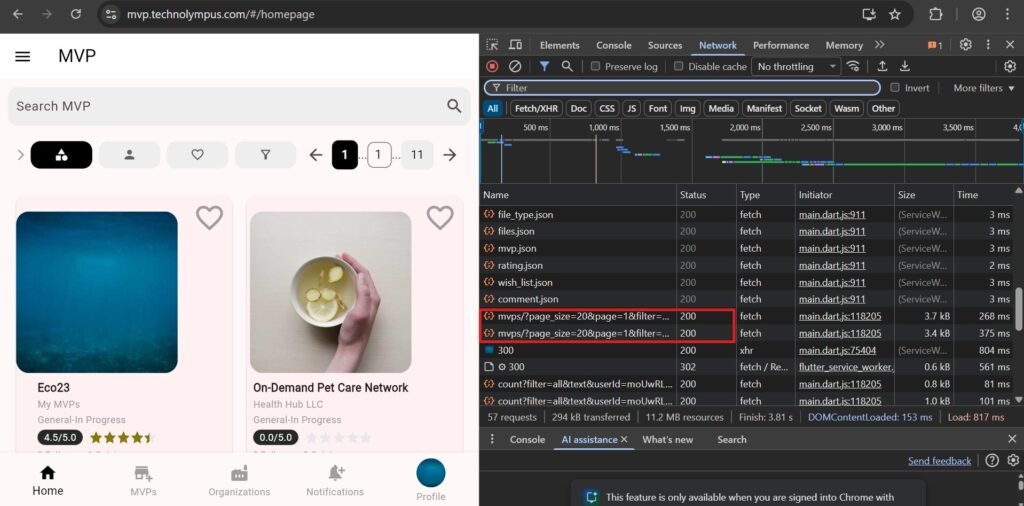Open the funnel filter button in MVP app

coord(265,155)
